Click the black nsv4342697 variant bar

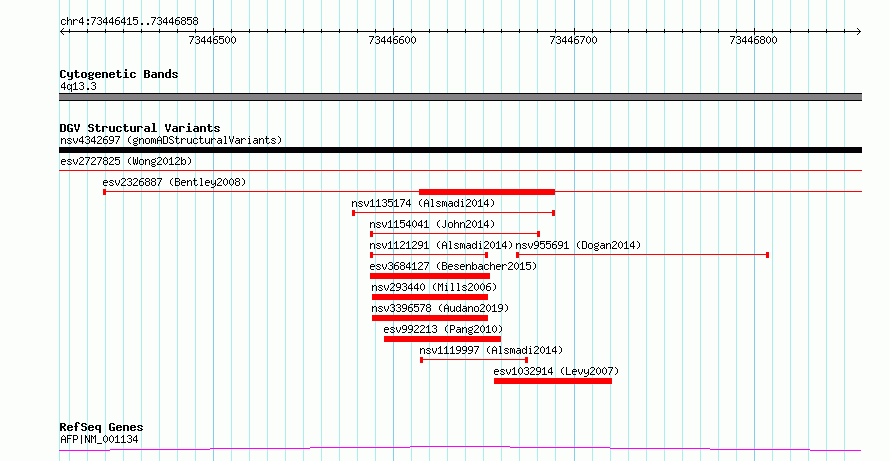click(x=460, y=150)
